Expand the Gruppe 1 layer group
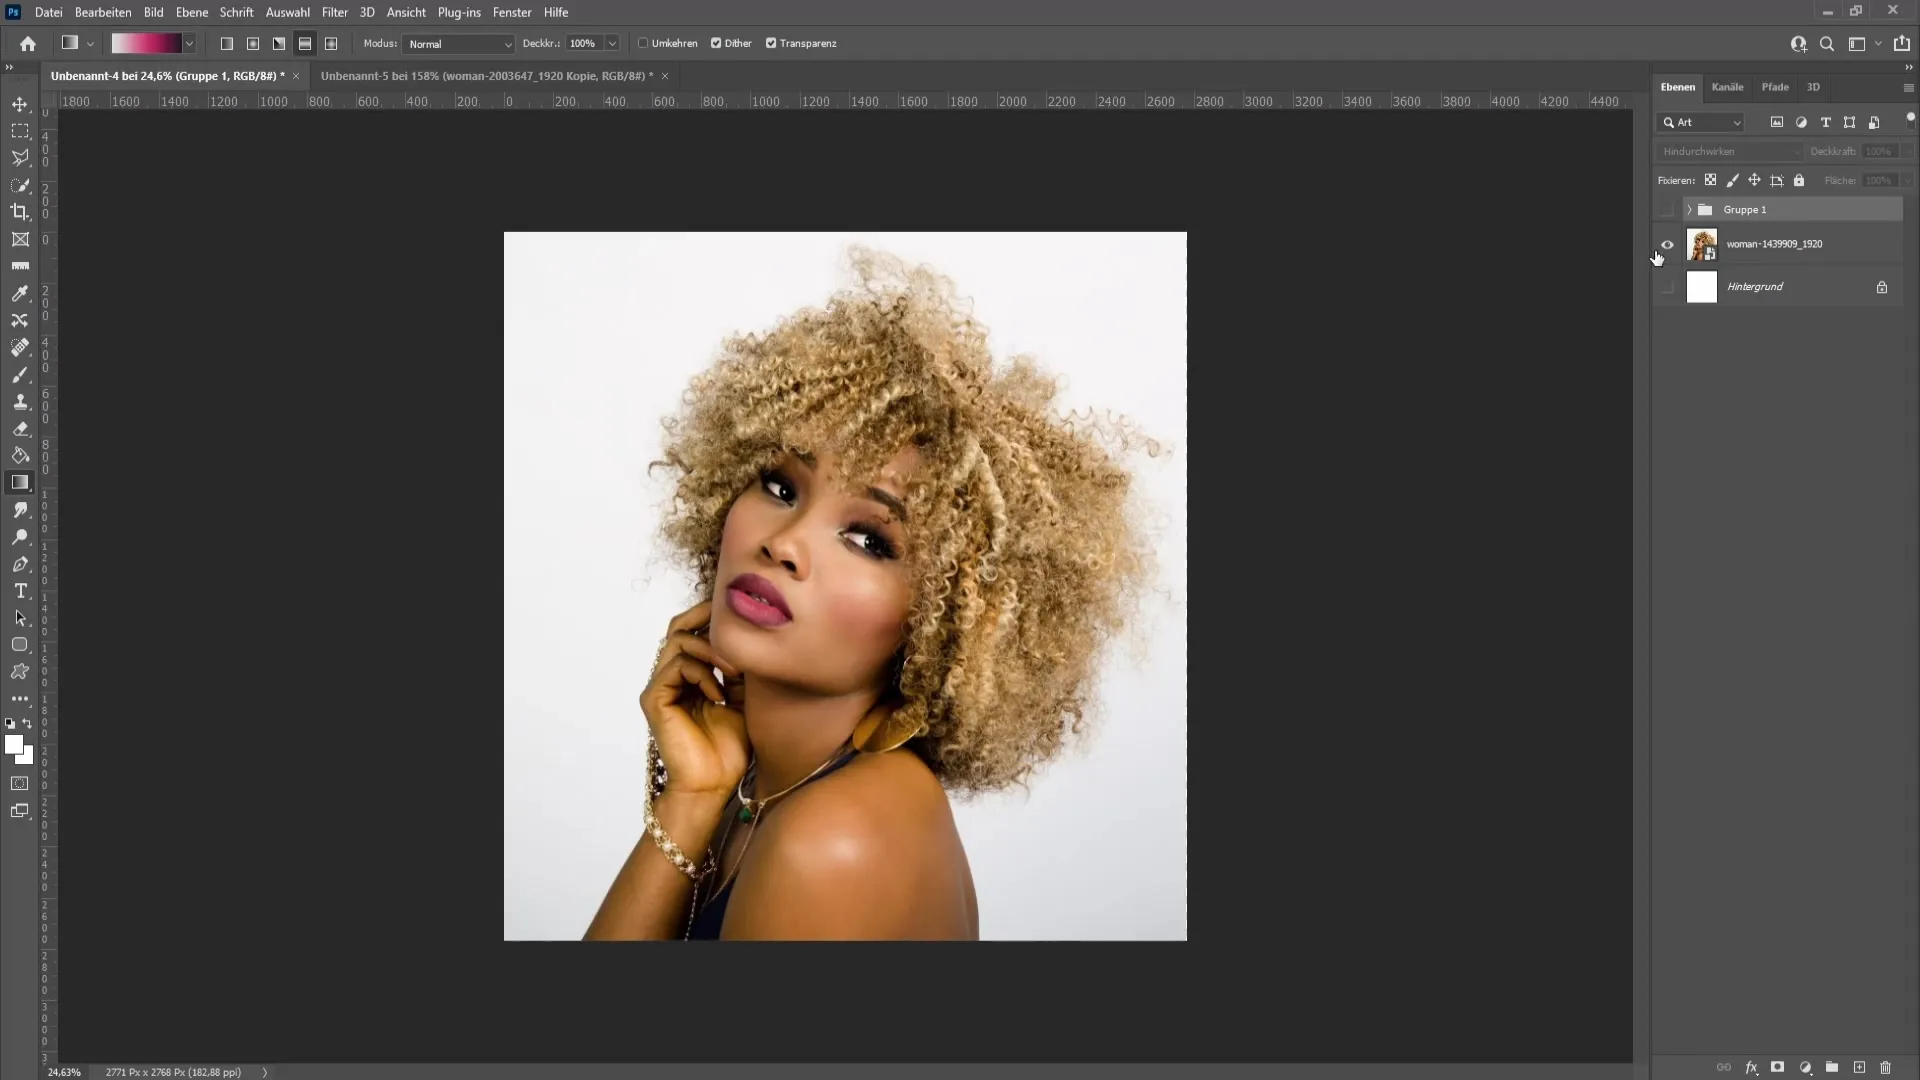 click(1688, 208)
